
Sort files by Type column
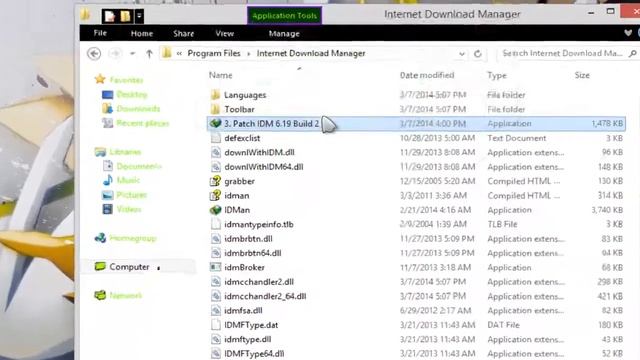(x=497, y=76)
